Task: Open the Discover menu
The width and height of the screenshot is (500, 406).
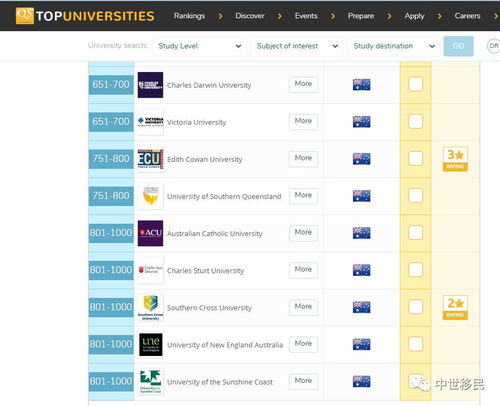Action: click(x=250, y=16)
